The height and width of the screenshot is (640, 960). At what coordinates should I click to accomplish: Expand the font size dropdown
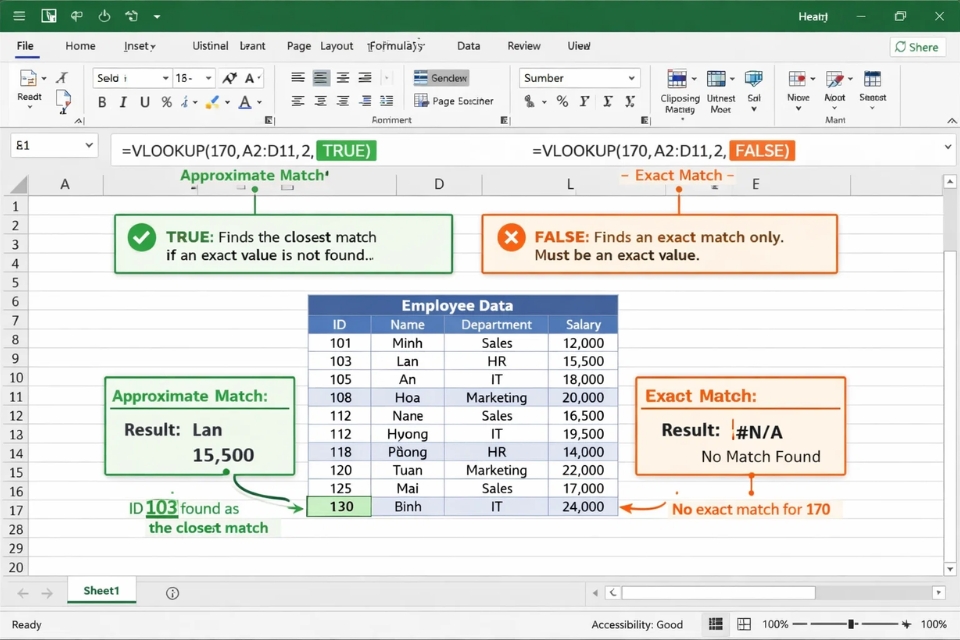pyautogui.click(x=206, y=78)
